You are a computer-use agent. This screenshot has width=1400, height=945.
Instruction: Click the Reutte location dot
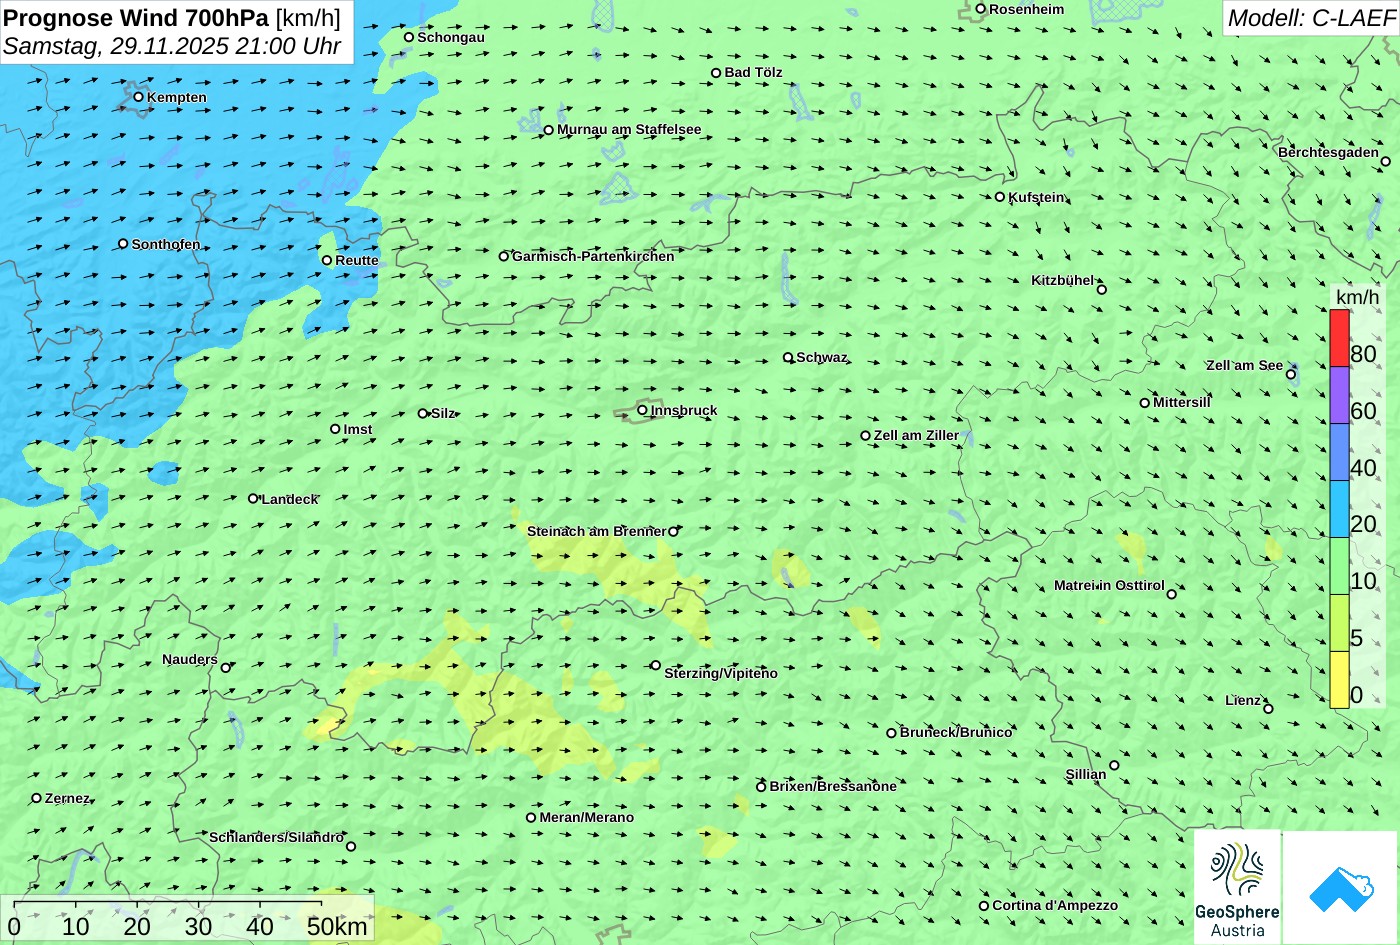click(326, 260)
